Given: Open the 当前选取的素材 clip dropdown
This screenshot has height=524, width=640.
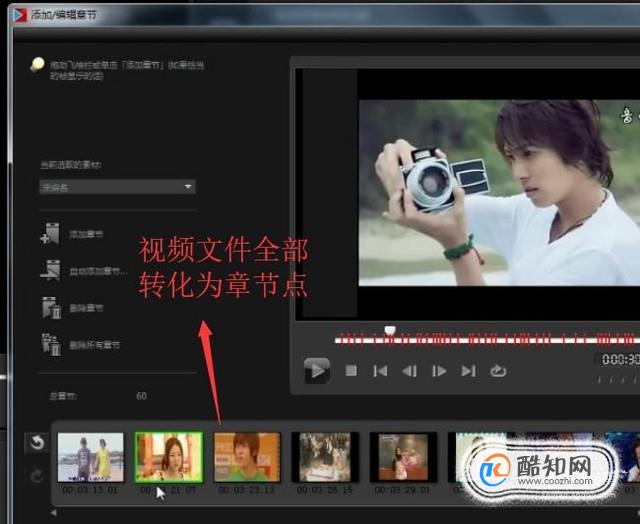Looking at the screenshot, I should 118,187.
